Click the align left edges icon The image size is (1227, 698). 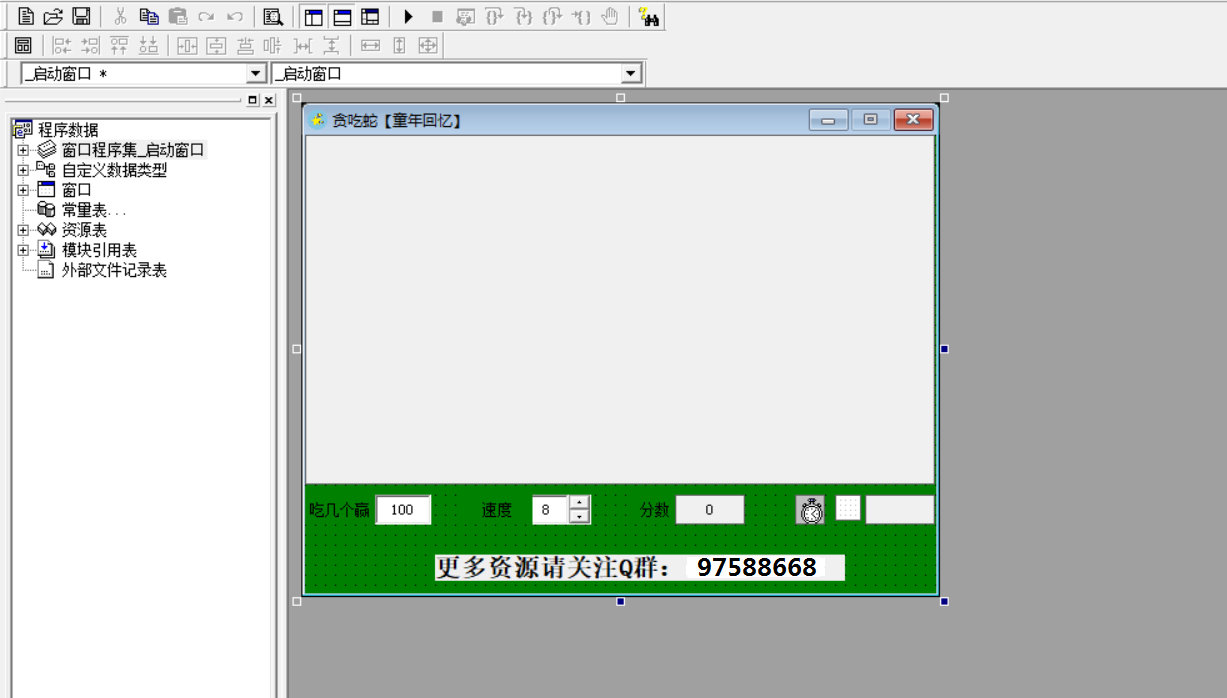click(x=62, y=45)
